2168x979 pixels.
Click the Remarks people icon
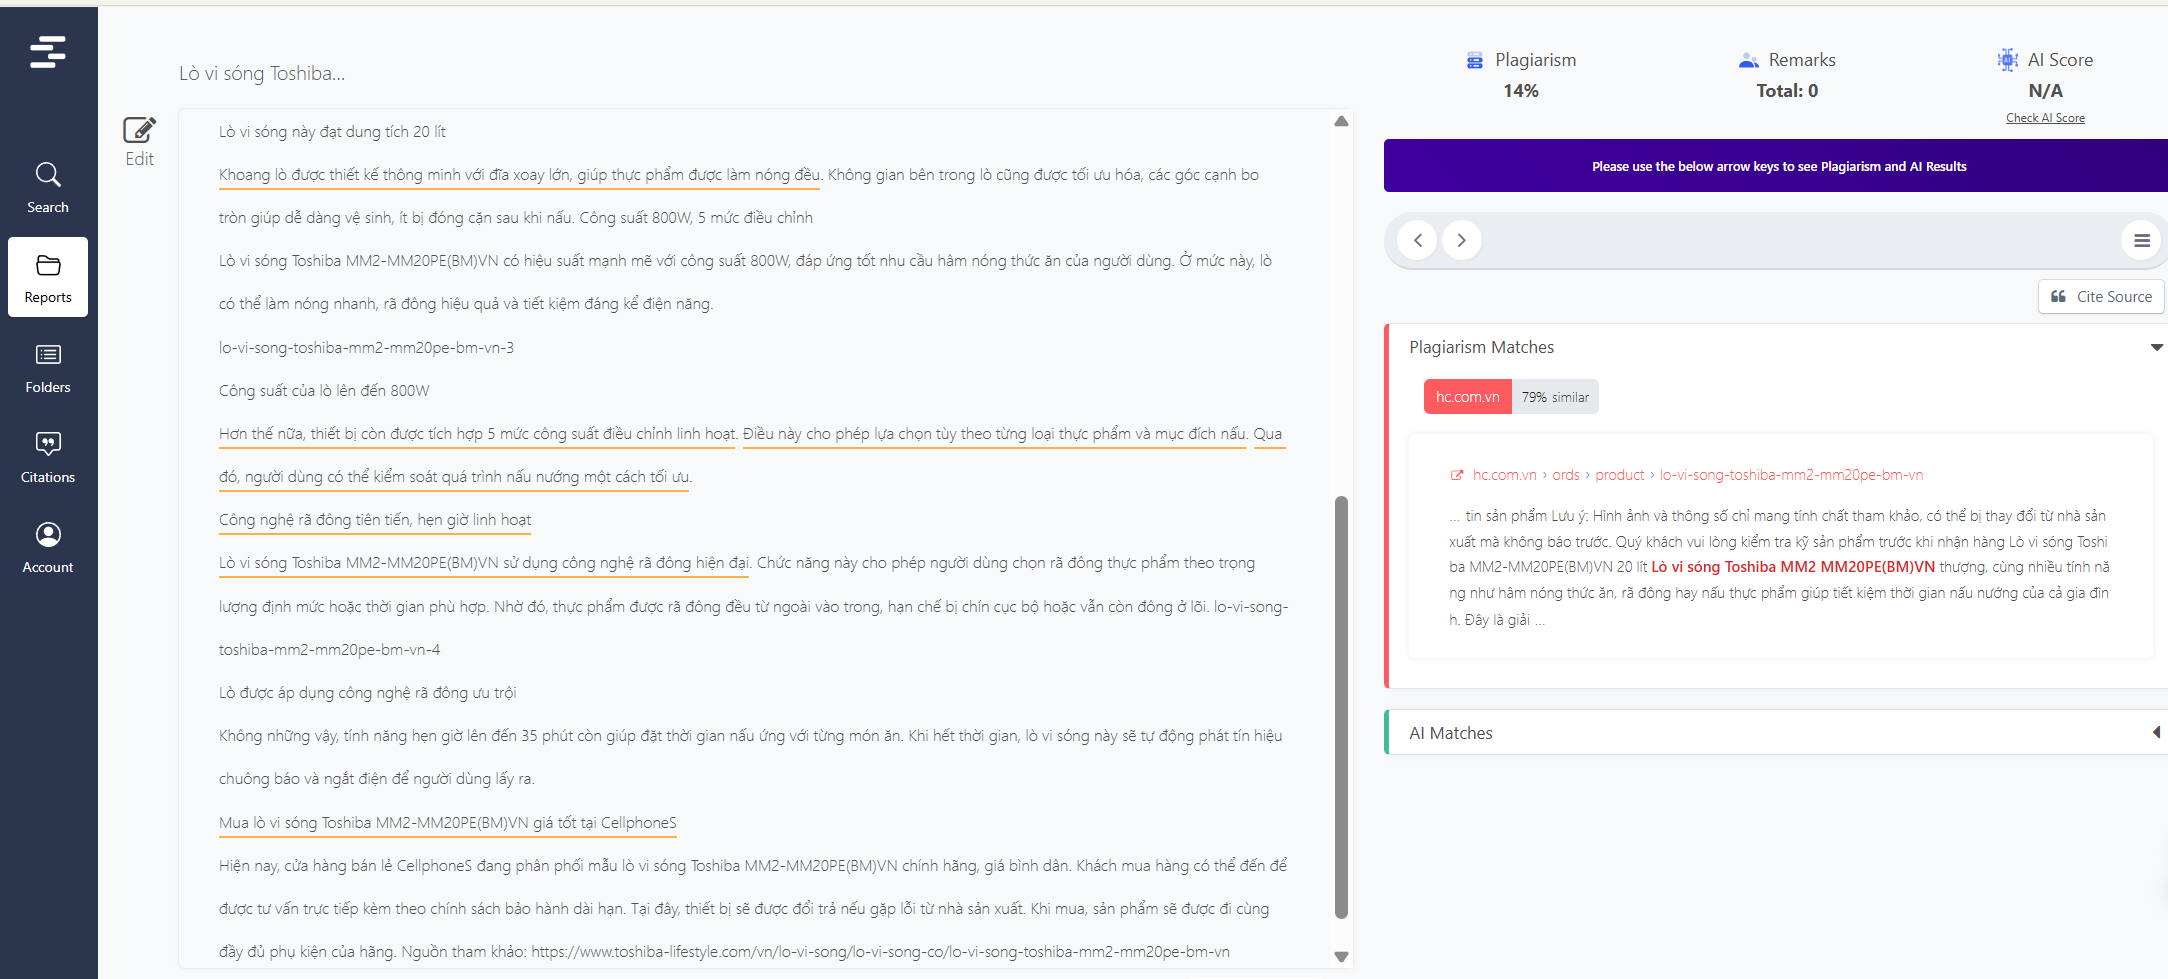[x=1748, y=61]
